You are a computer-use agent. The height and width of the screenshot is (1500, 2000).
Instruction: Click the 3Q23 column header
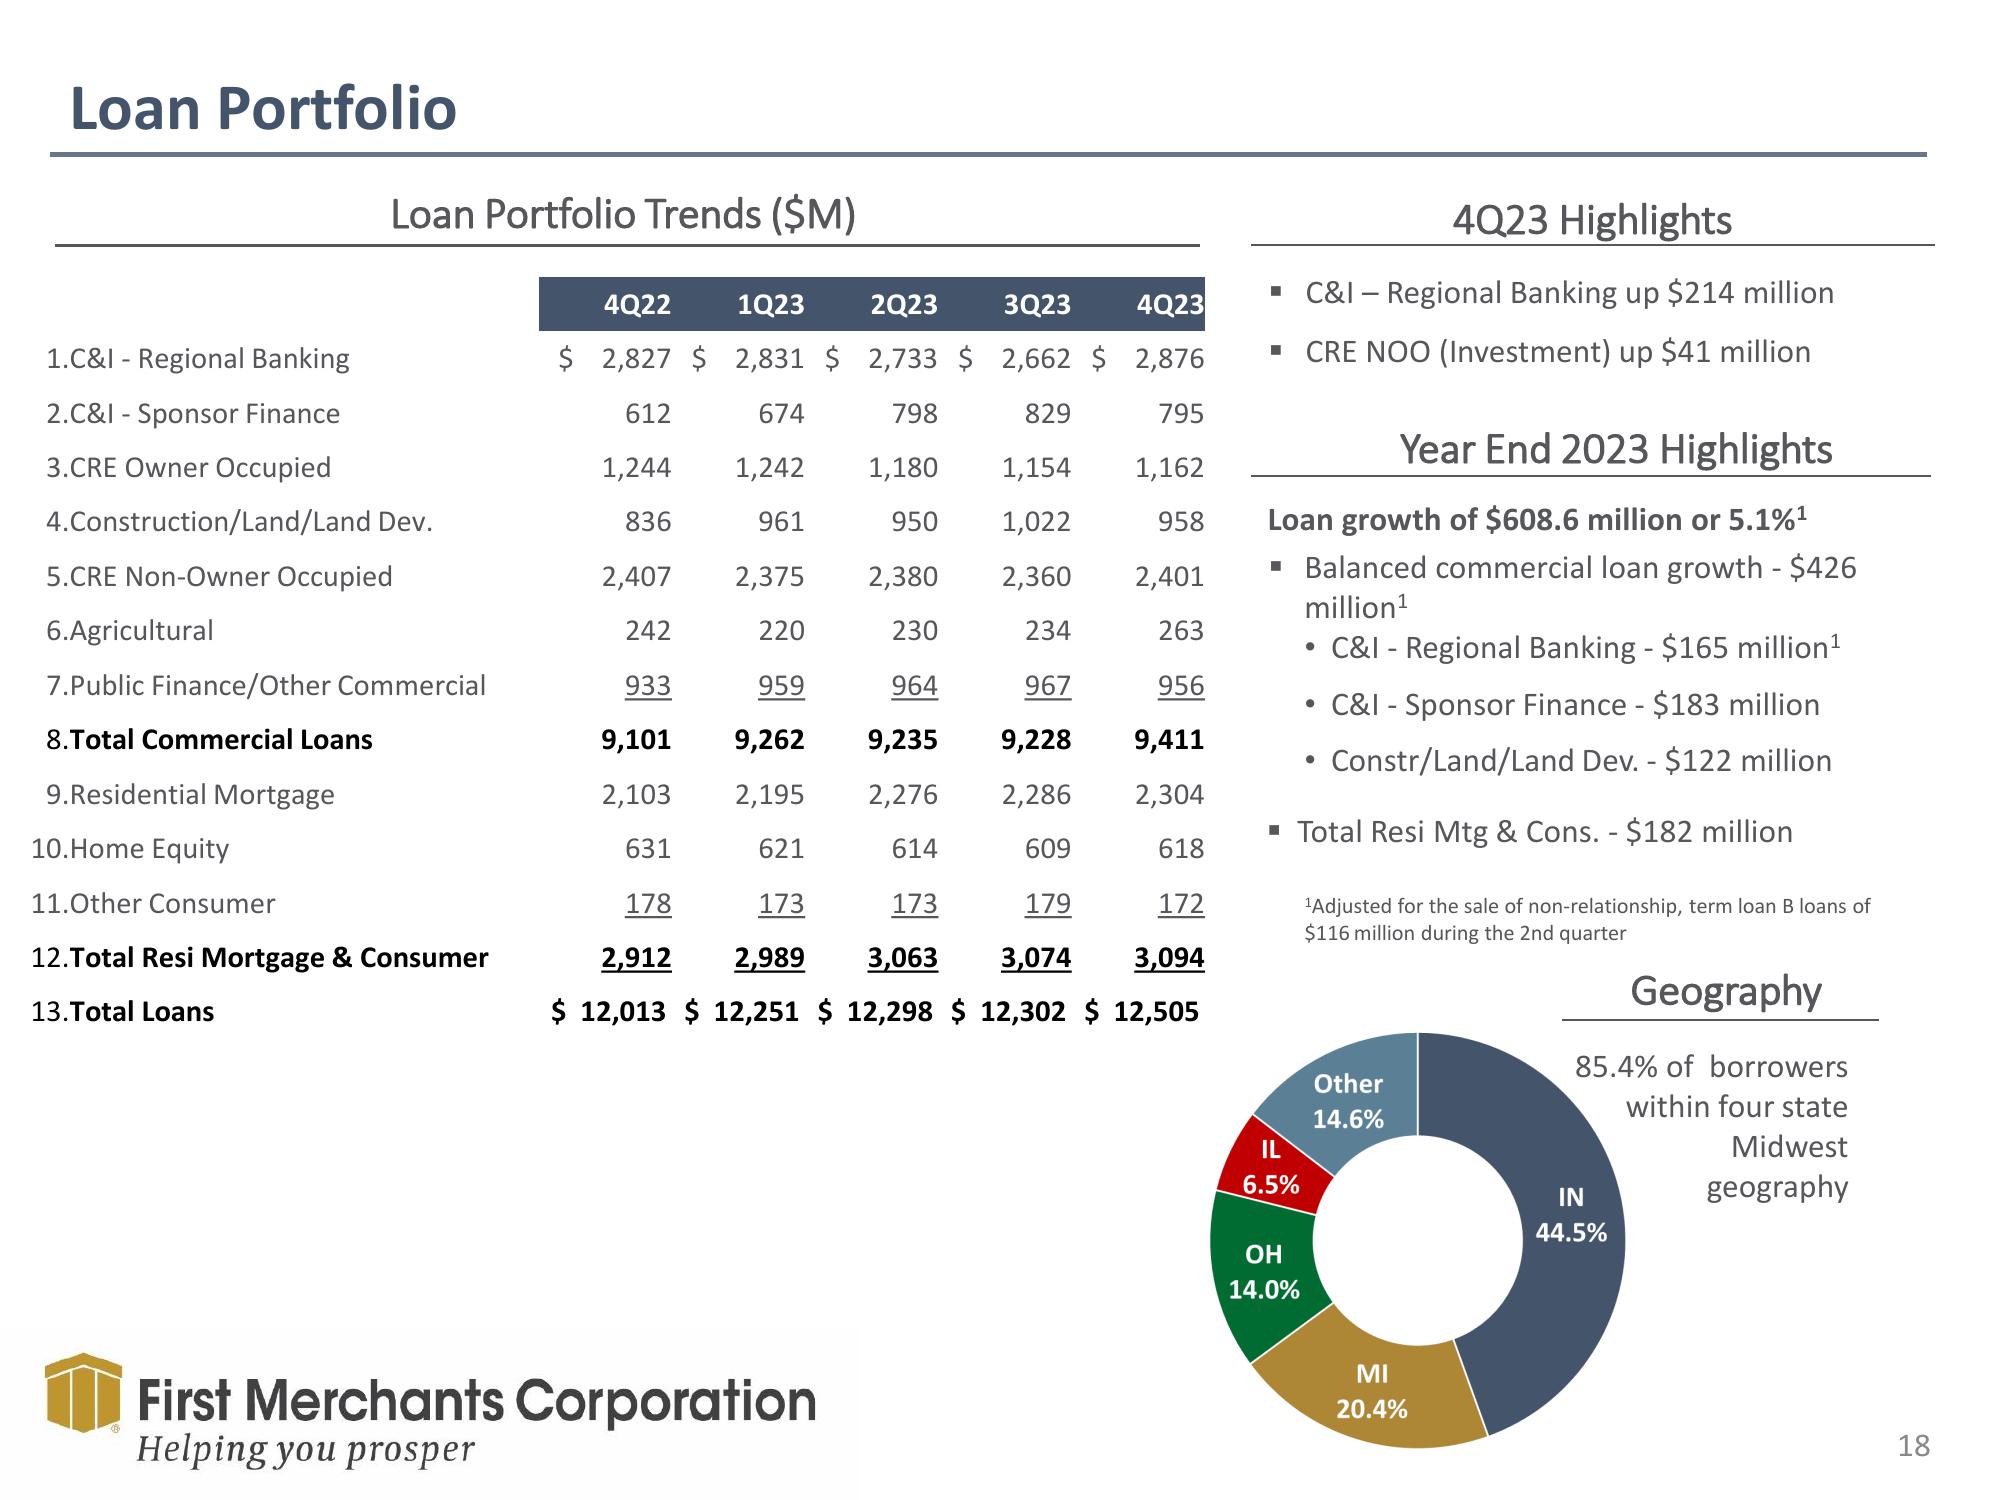[1037, 304]
